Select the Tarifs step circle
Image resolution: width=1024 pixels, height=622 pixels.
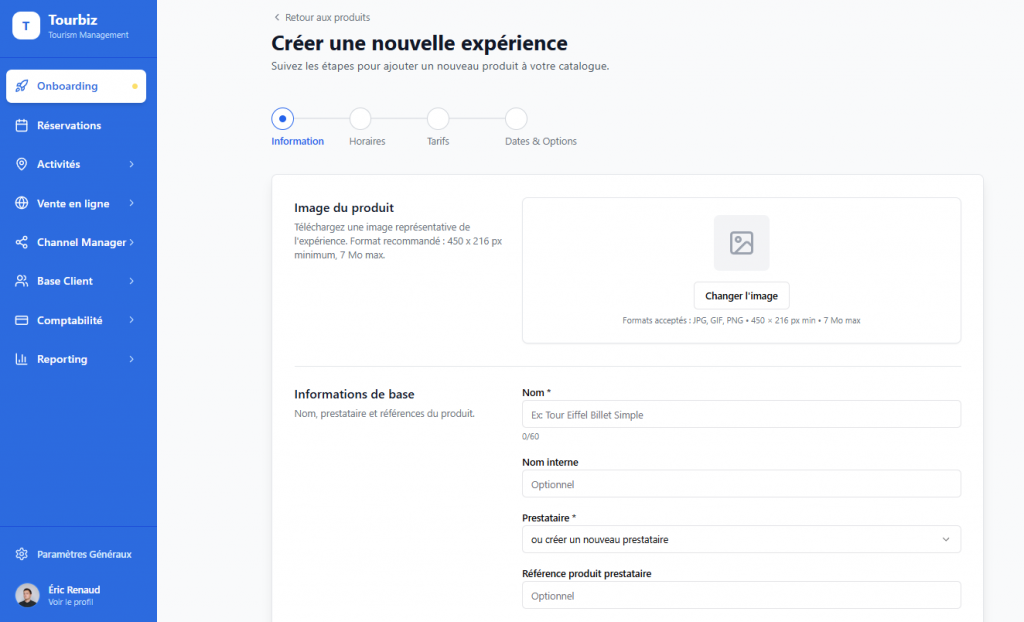coord(438,119)
